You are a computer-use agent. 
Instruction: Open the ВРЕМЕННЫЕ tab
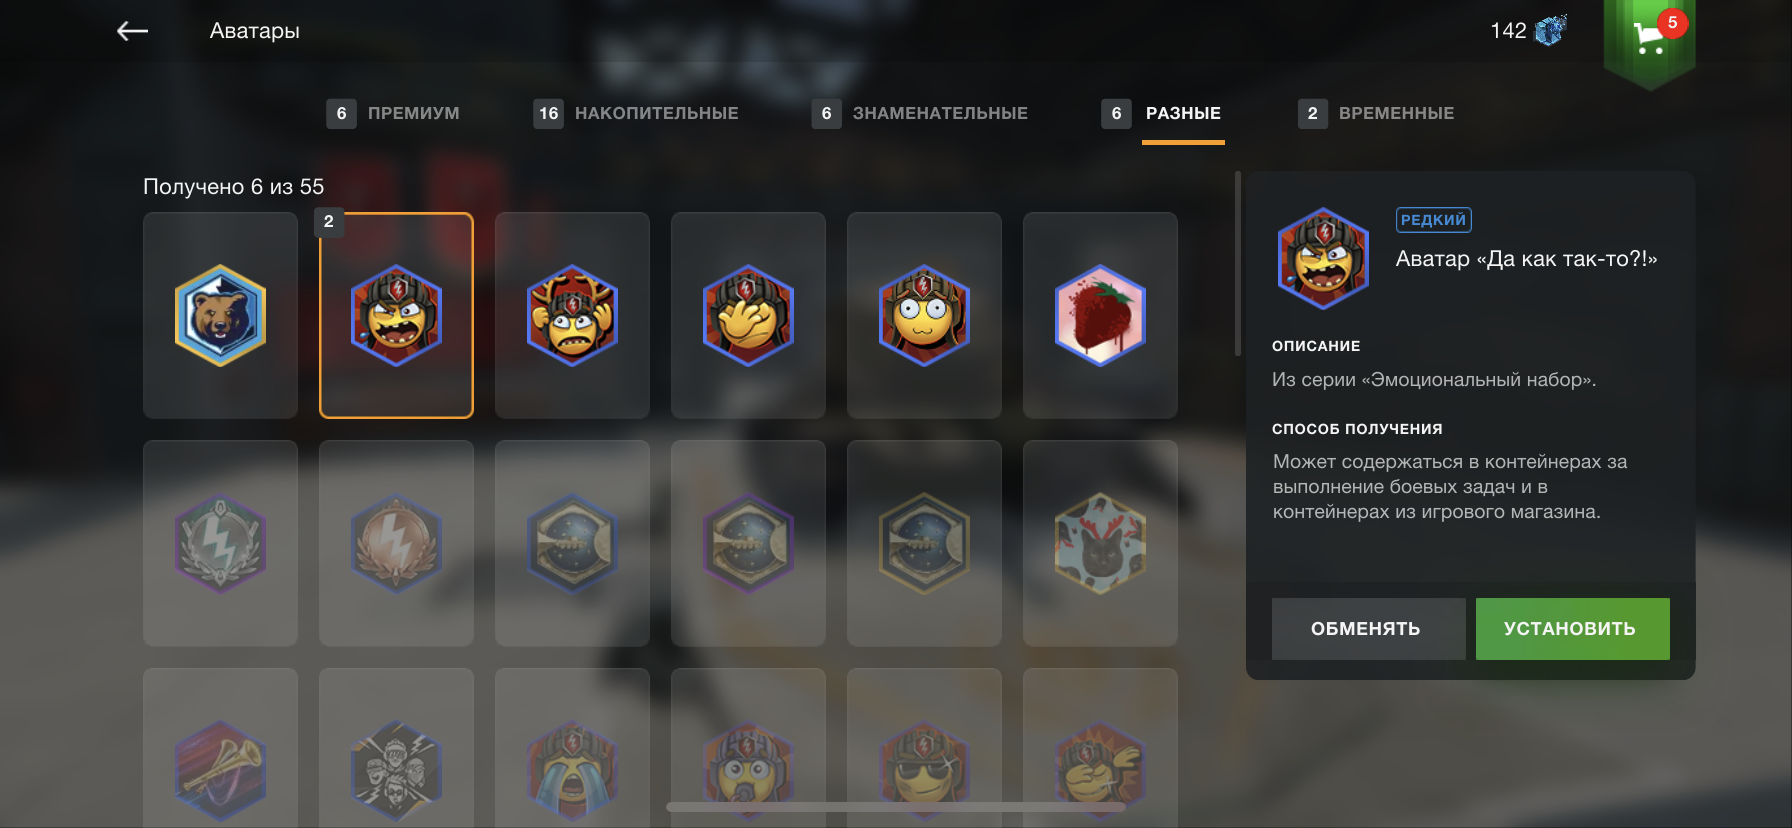(1376, 113)
